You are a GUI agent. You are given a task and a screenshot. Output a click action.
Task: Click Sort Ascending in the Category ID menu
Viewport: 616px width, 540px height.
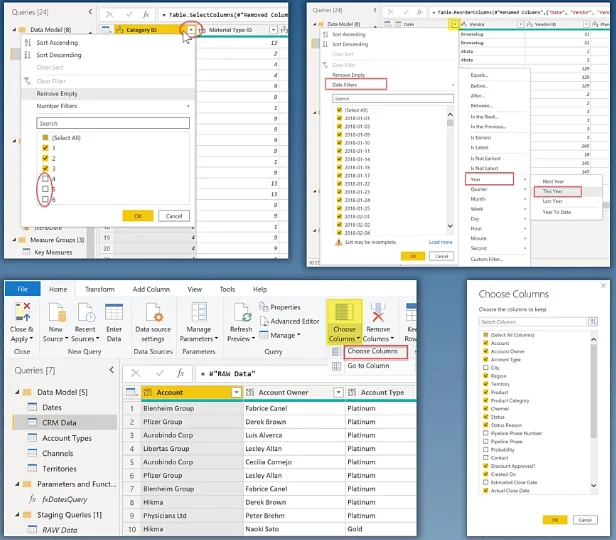click(57, 42)
